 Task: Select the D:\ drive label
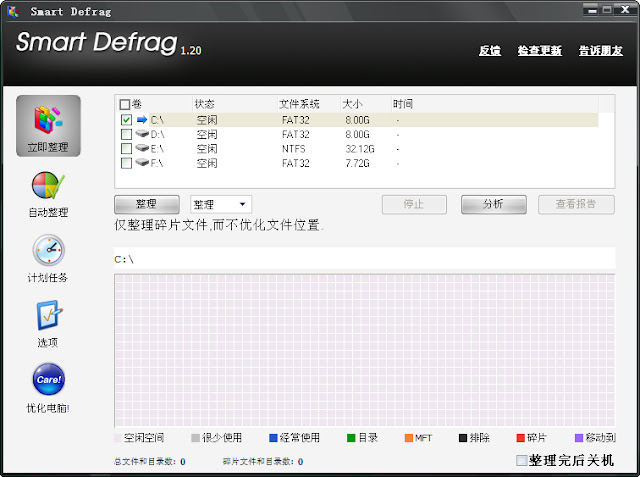[x=158, y=134]
